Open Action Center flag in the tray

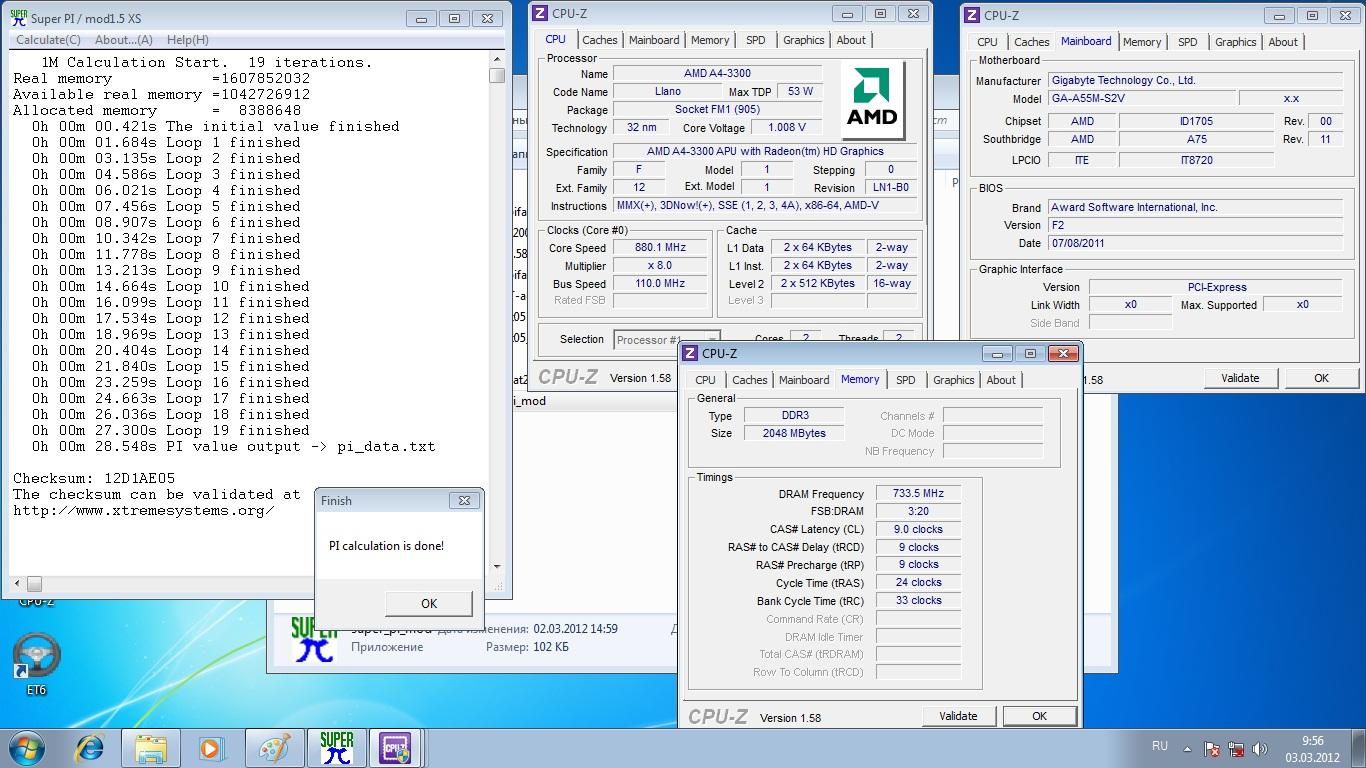point(1212,747)
